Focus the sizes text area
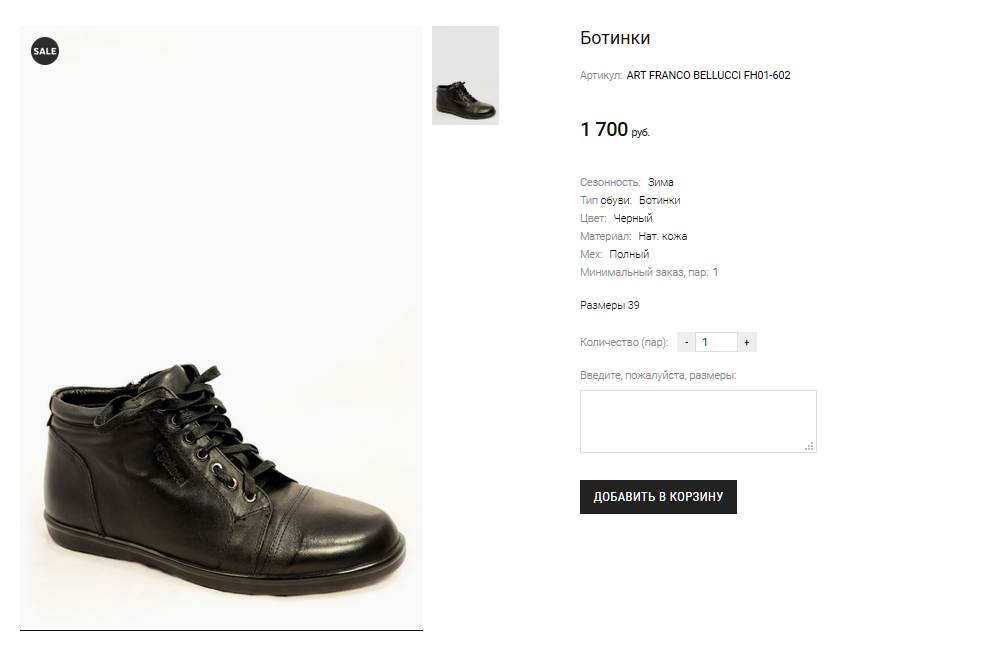Screen dimensions: 995x663 [x=697, y=420]
